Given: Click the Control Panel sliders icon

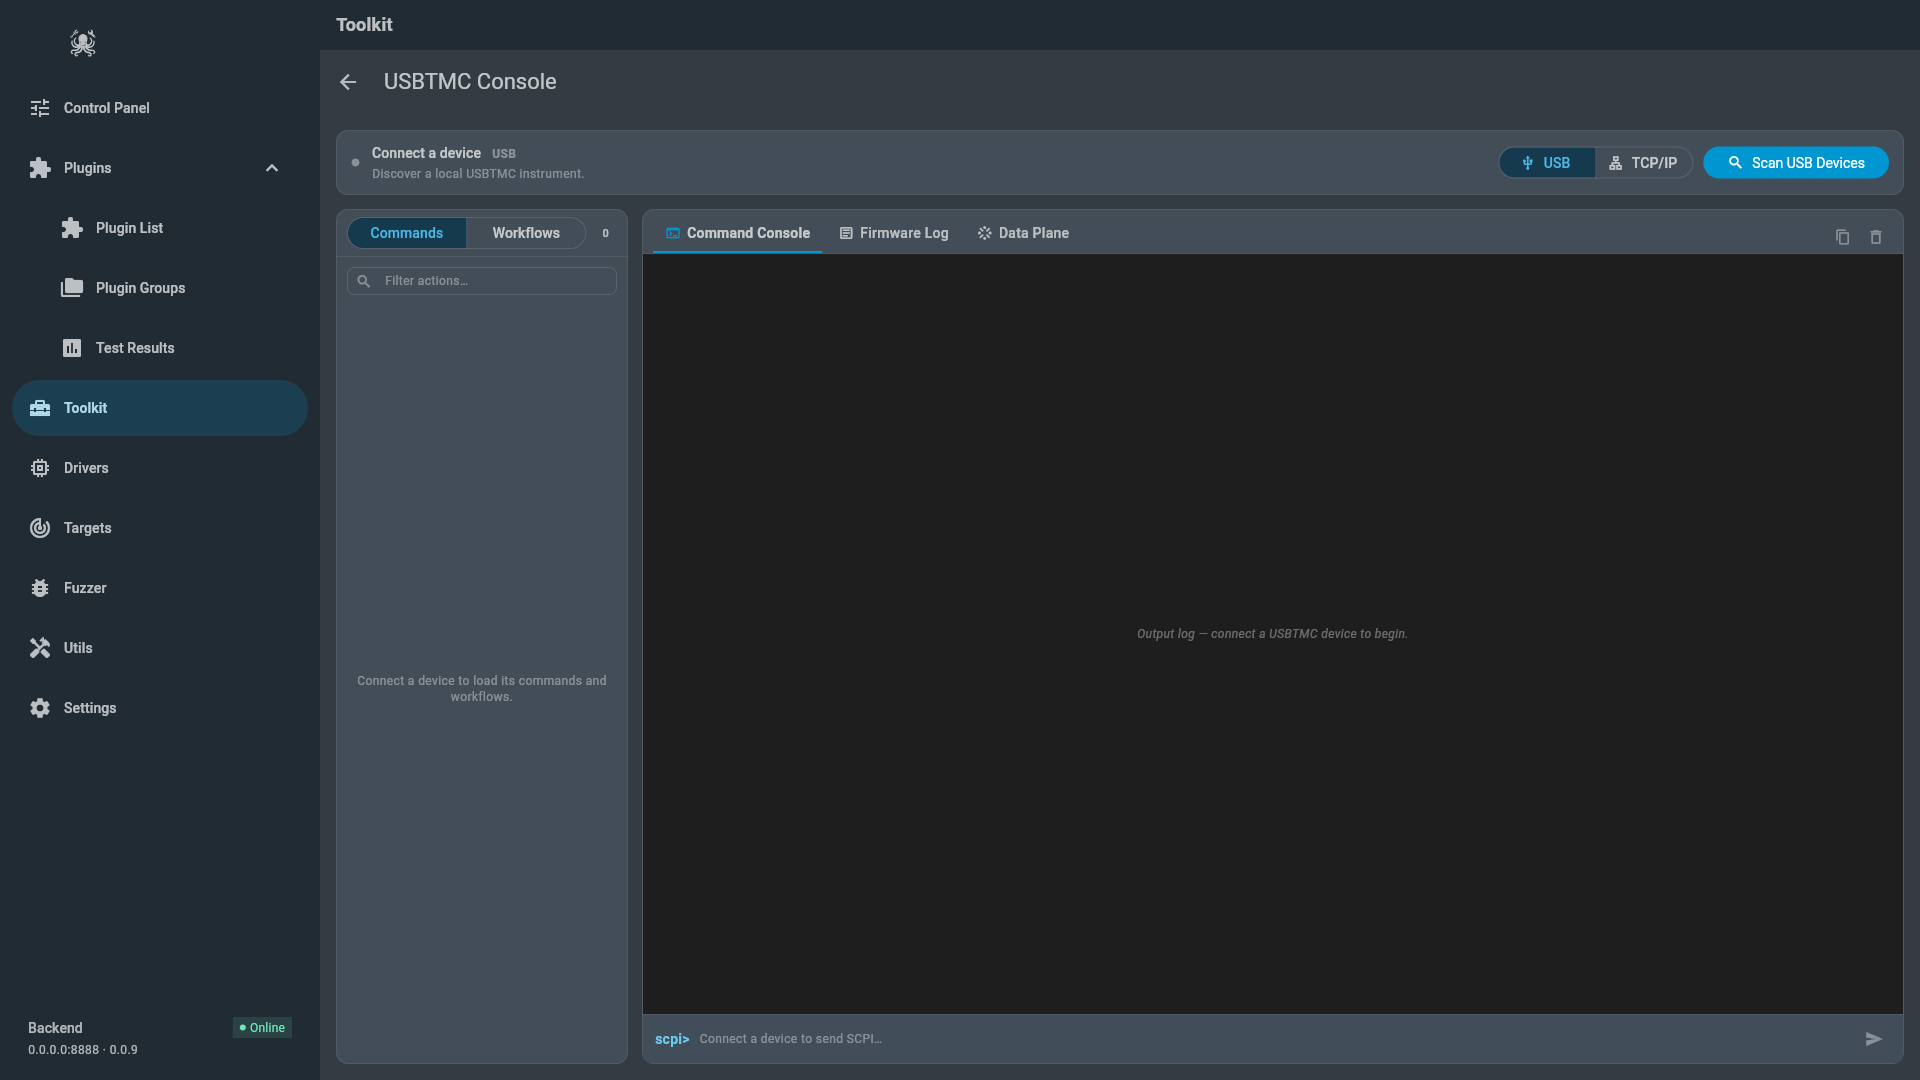Looking at the screenshot, I should [x=40, y=108].
